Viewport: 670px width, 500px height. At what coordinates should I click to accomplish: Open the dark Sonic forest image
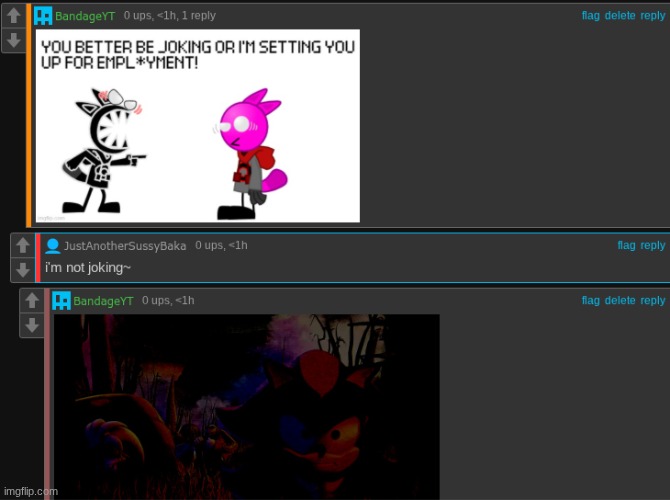pyautogui.click(x=247, y=407)
